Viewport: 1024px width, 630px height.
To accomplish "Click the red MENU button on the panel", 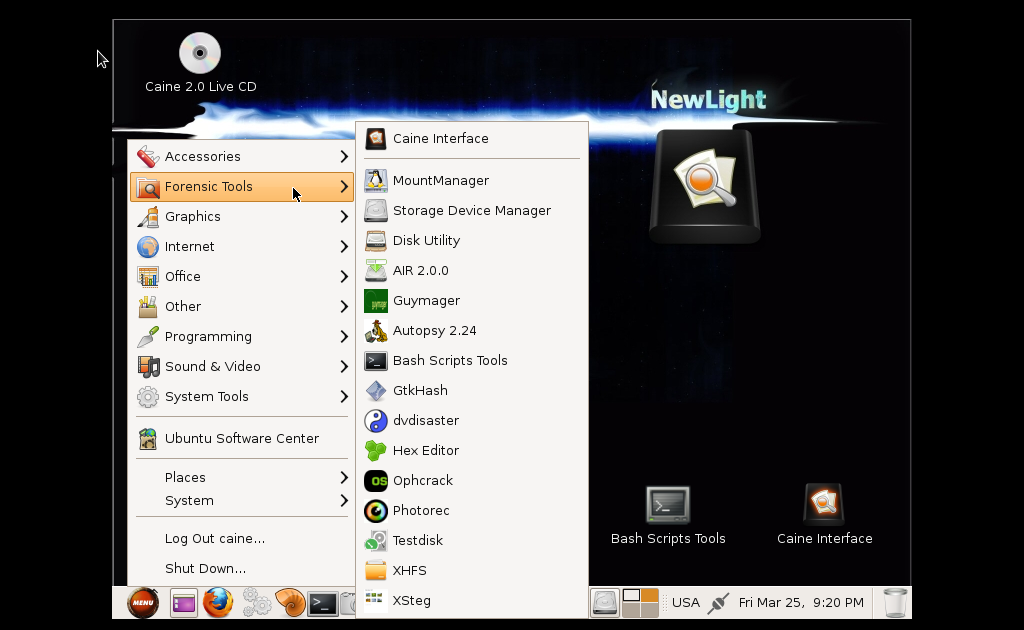I will 143,603.
